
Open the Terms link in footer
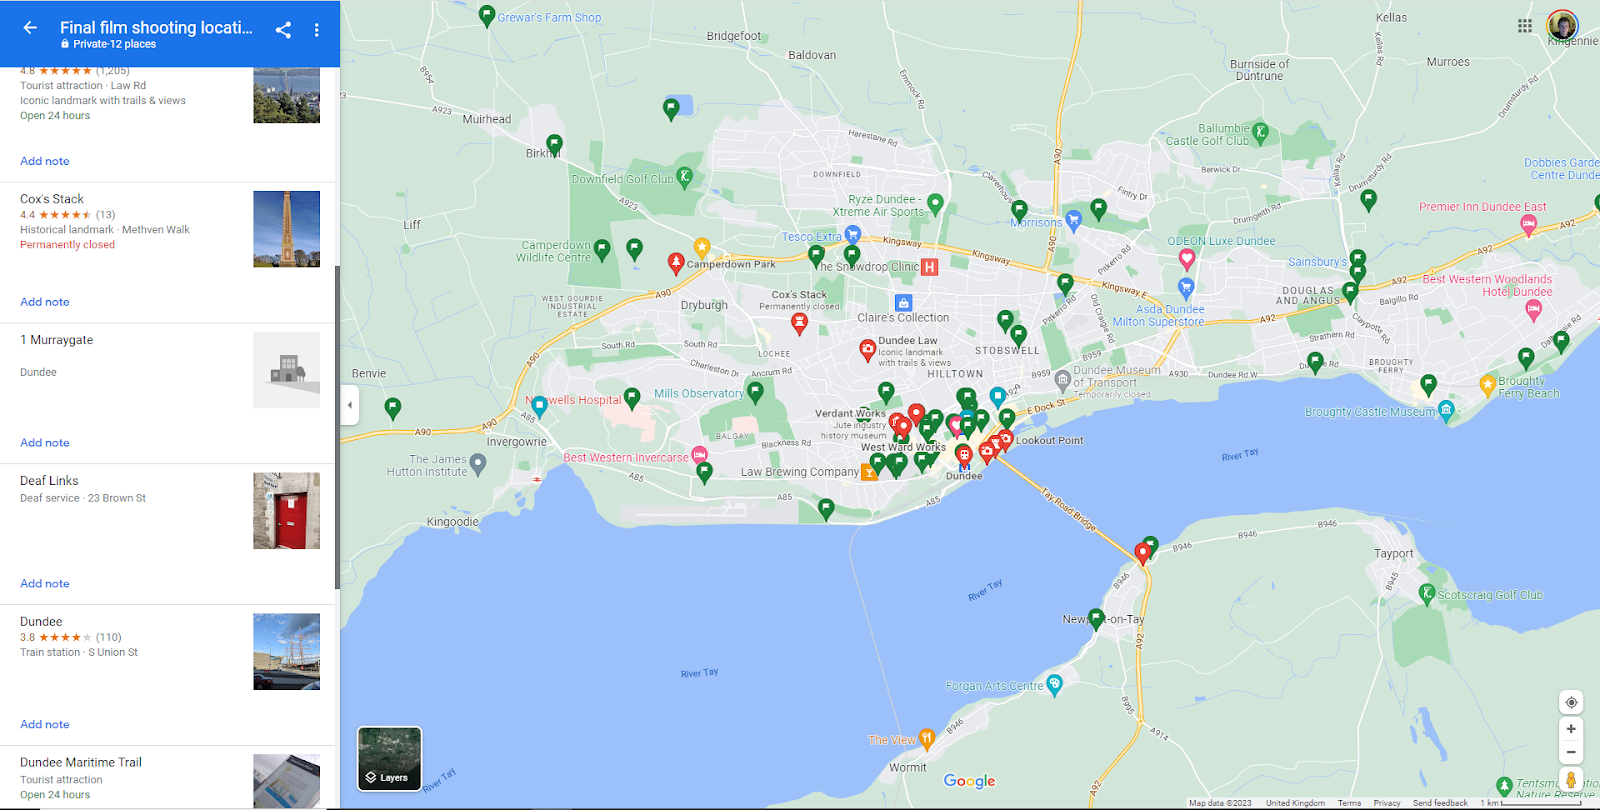click(1350, 803)
